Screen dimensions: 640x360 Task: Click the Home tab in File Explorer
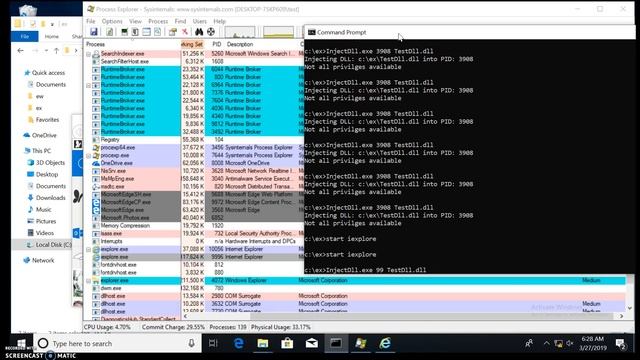pos(51,36)
